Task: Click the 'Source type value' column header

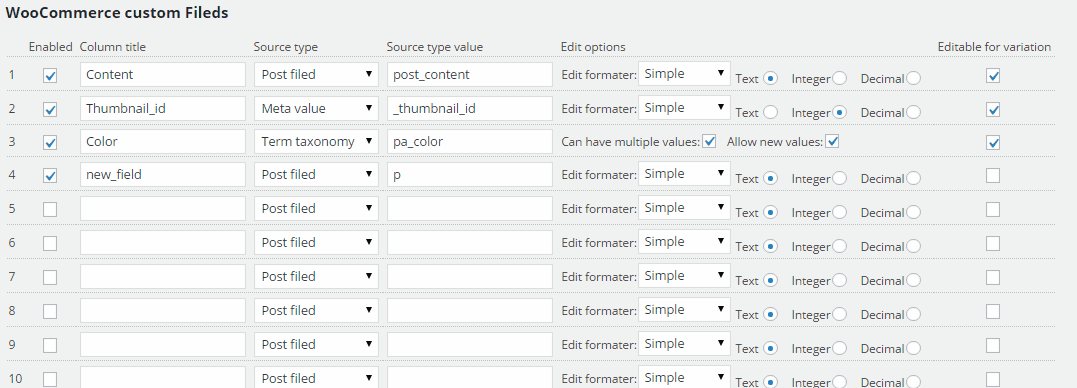Action: 435,47
